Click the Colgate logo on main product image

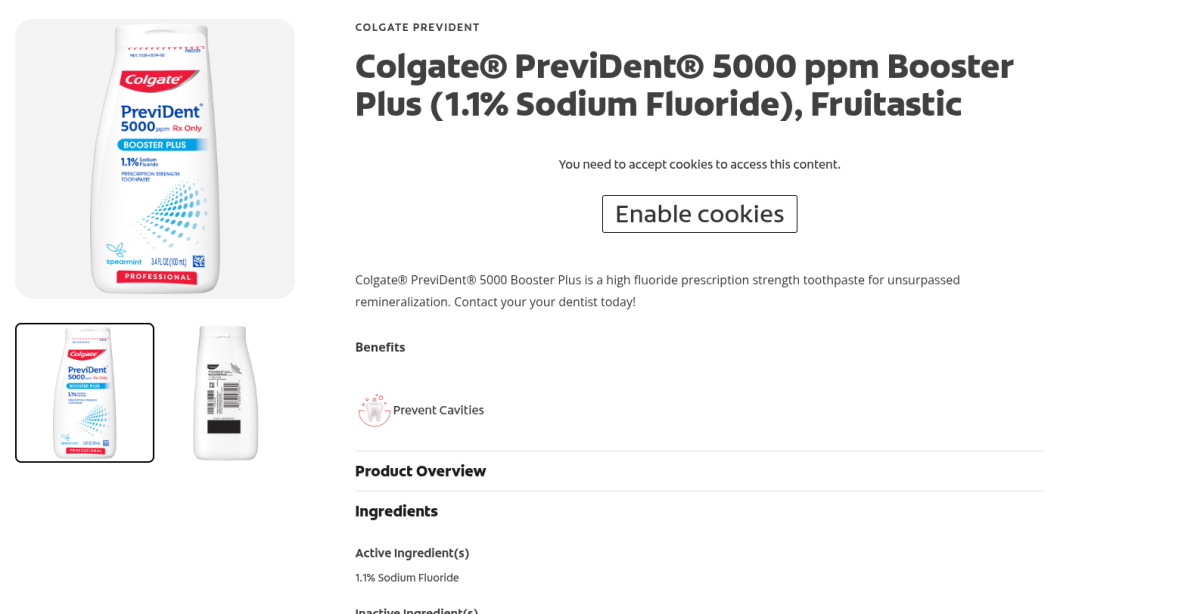pyautogui.click(x=151, y=79)
